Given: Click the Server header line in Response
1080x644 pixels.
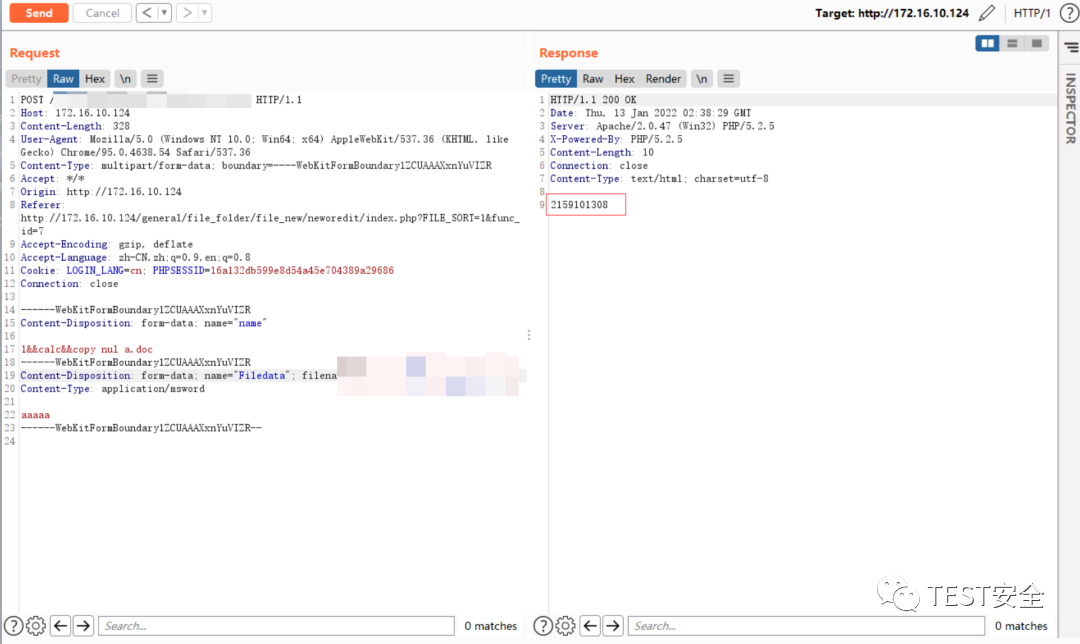Looking at the screenshot, I should coord(662,126).
